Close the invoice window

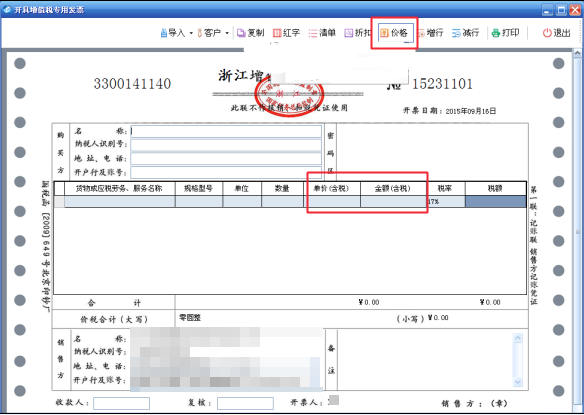coord(575,10)
